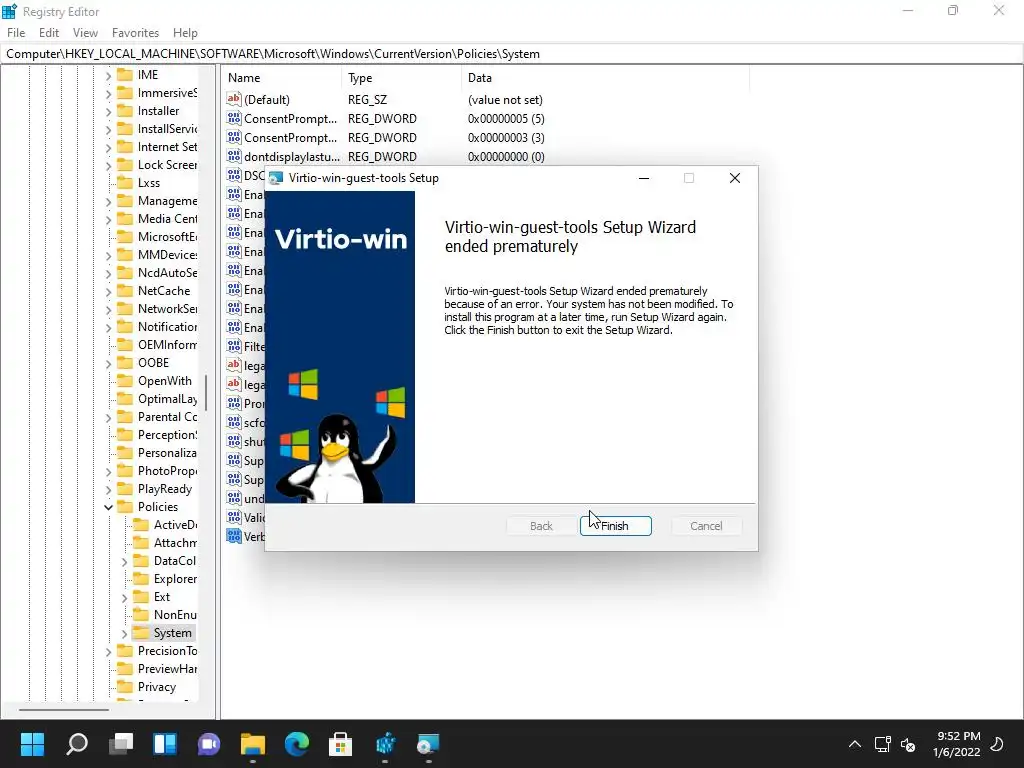Open the File menu in Registry Editor

pyautogui.click(x=16, y=33)
